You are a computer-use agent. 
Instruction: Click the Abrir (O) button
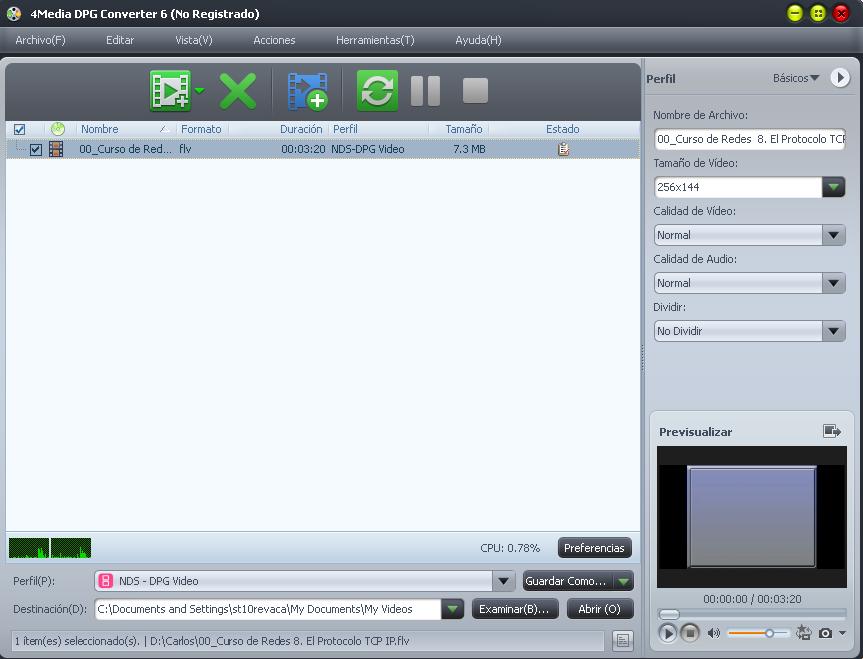(599, 609)
